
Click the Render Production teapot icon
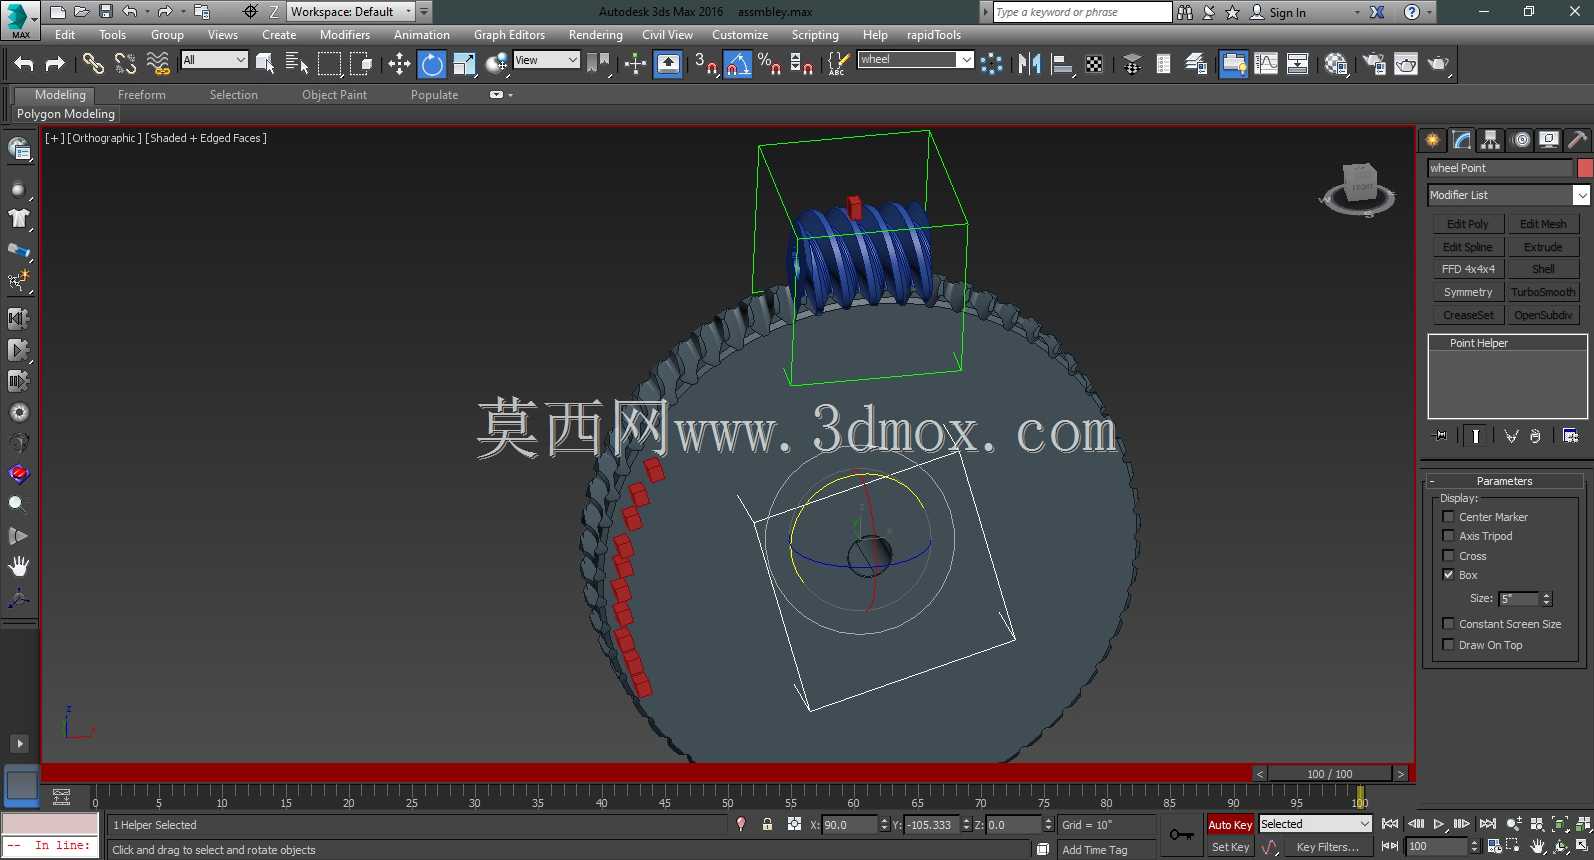(x=1437, y=64)
